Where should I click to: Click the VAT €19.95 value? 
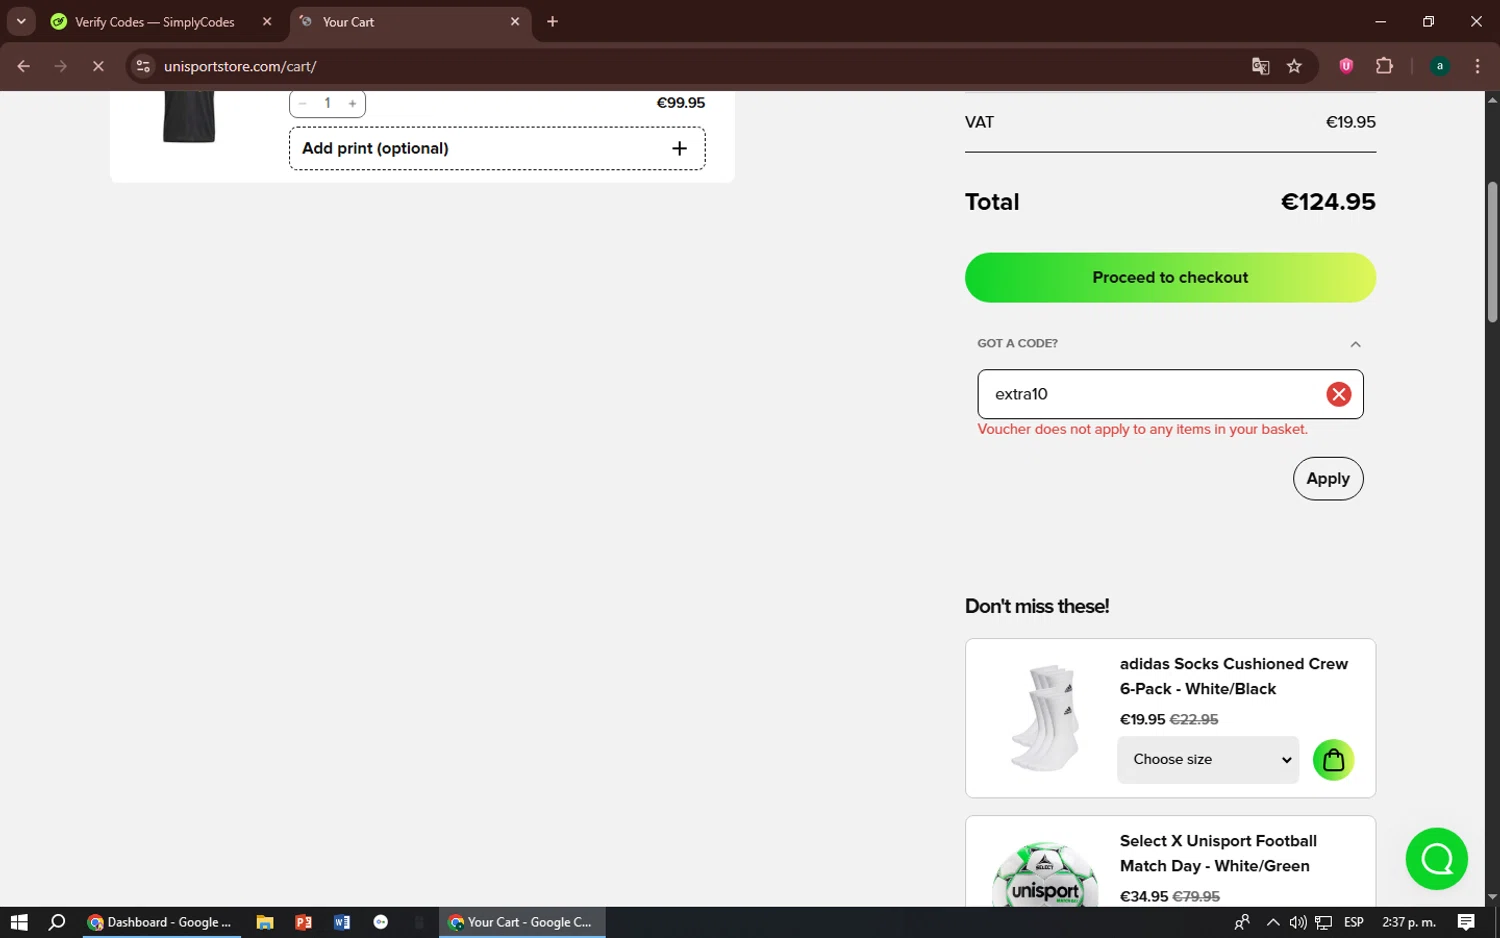[x=1350, y=122]
